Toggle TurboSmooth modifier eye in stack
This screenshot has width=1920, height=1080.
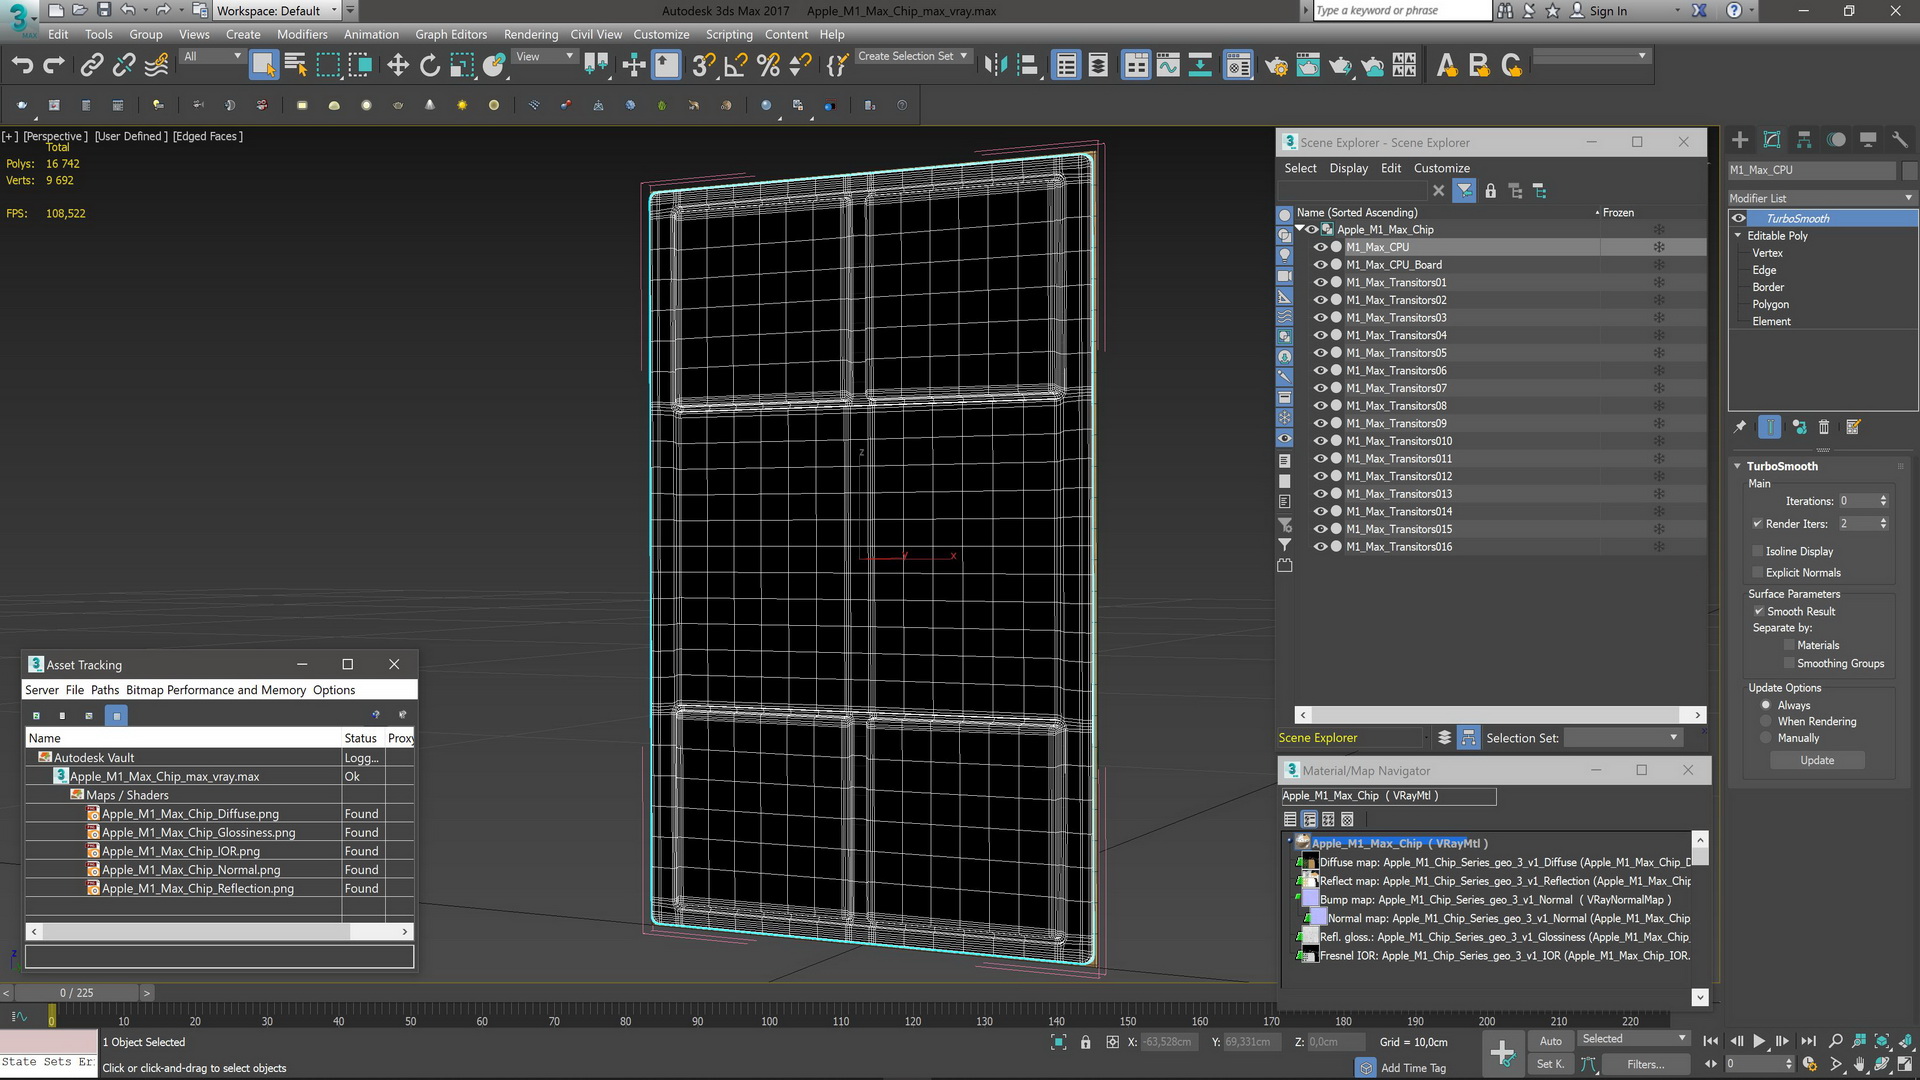(1739, 218)
